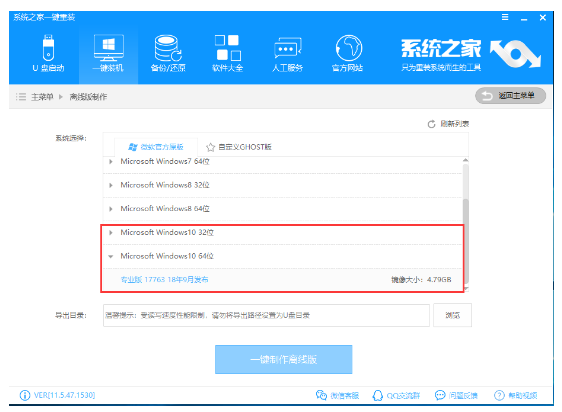This screenshot has width=562, height=412.
Task: Click the system list scrollbar thumb
Action: click(466, 241)
